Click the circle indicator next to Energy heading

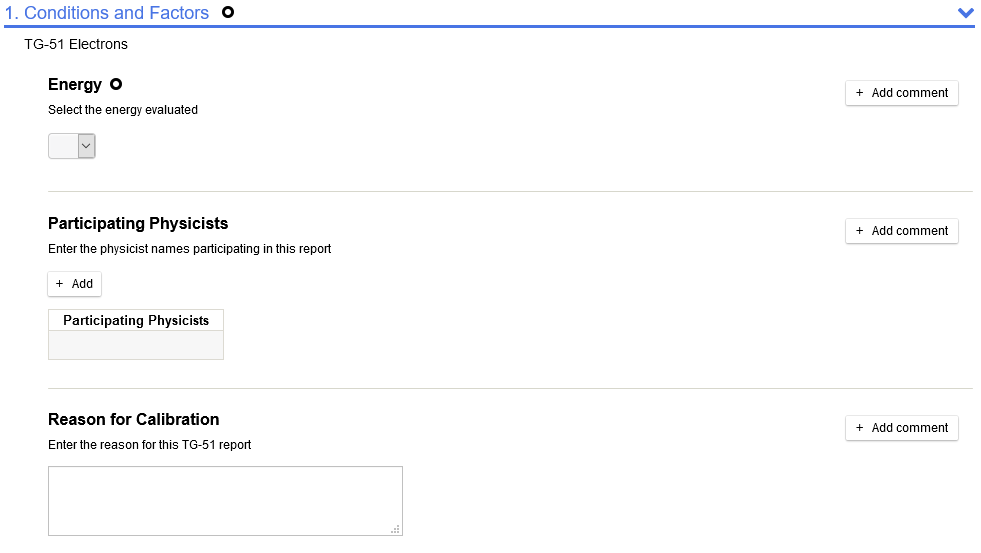point(116,85)
